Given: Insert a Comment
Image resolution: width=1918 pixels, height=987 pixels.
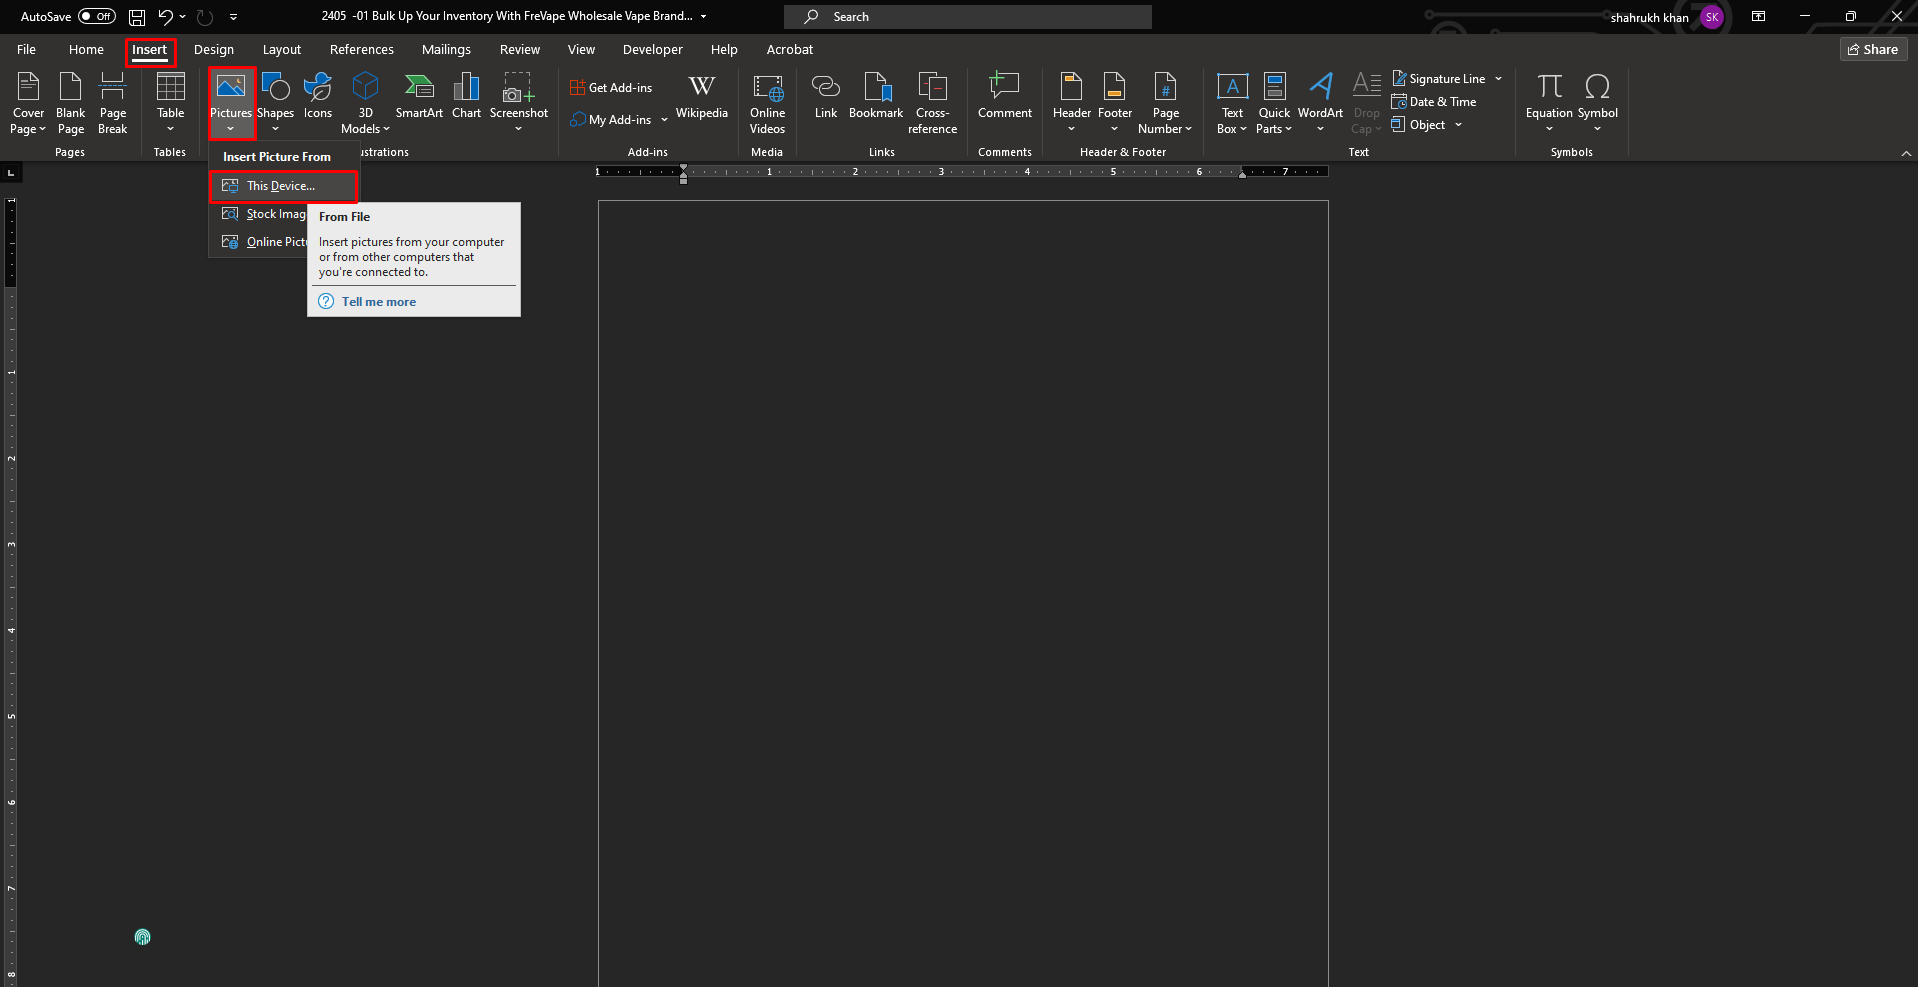Looking at the screenshot, I should [x=1004, y=98].
